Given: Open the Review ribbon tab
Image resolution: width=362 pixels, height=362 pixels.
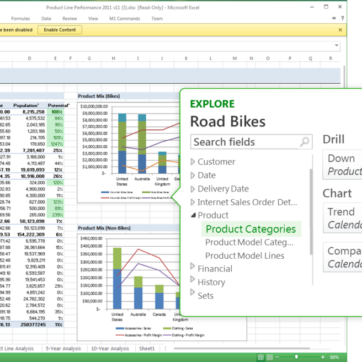Looking at the screenshot, I should click(69, 19).
